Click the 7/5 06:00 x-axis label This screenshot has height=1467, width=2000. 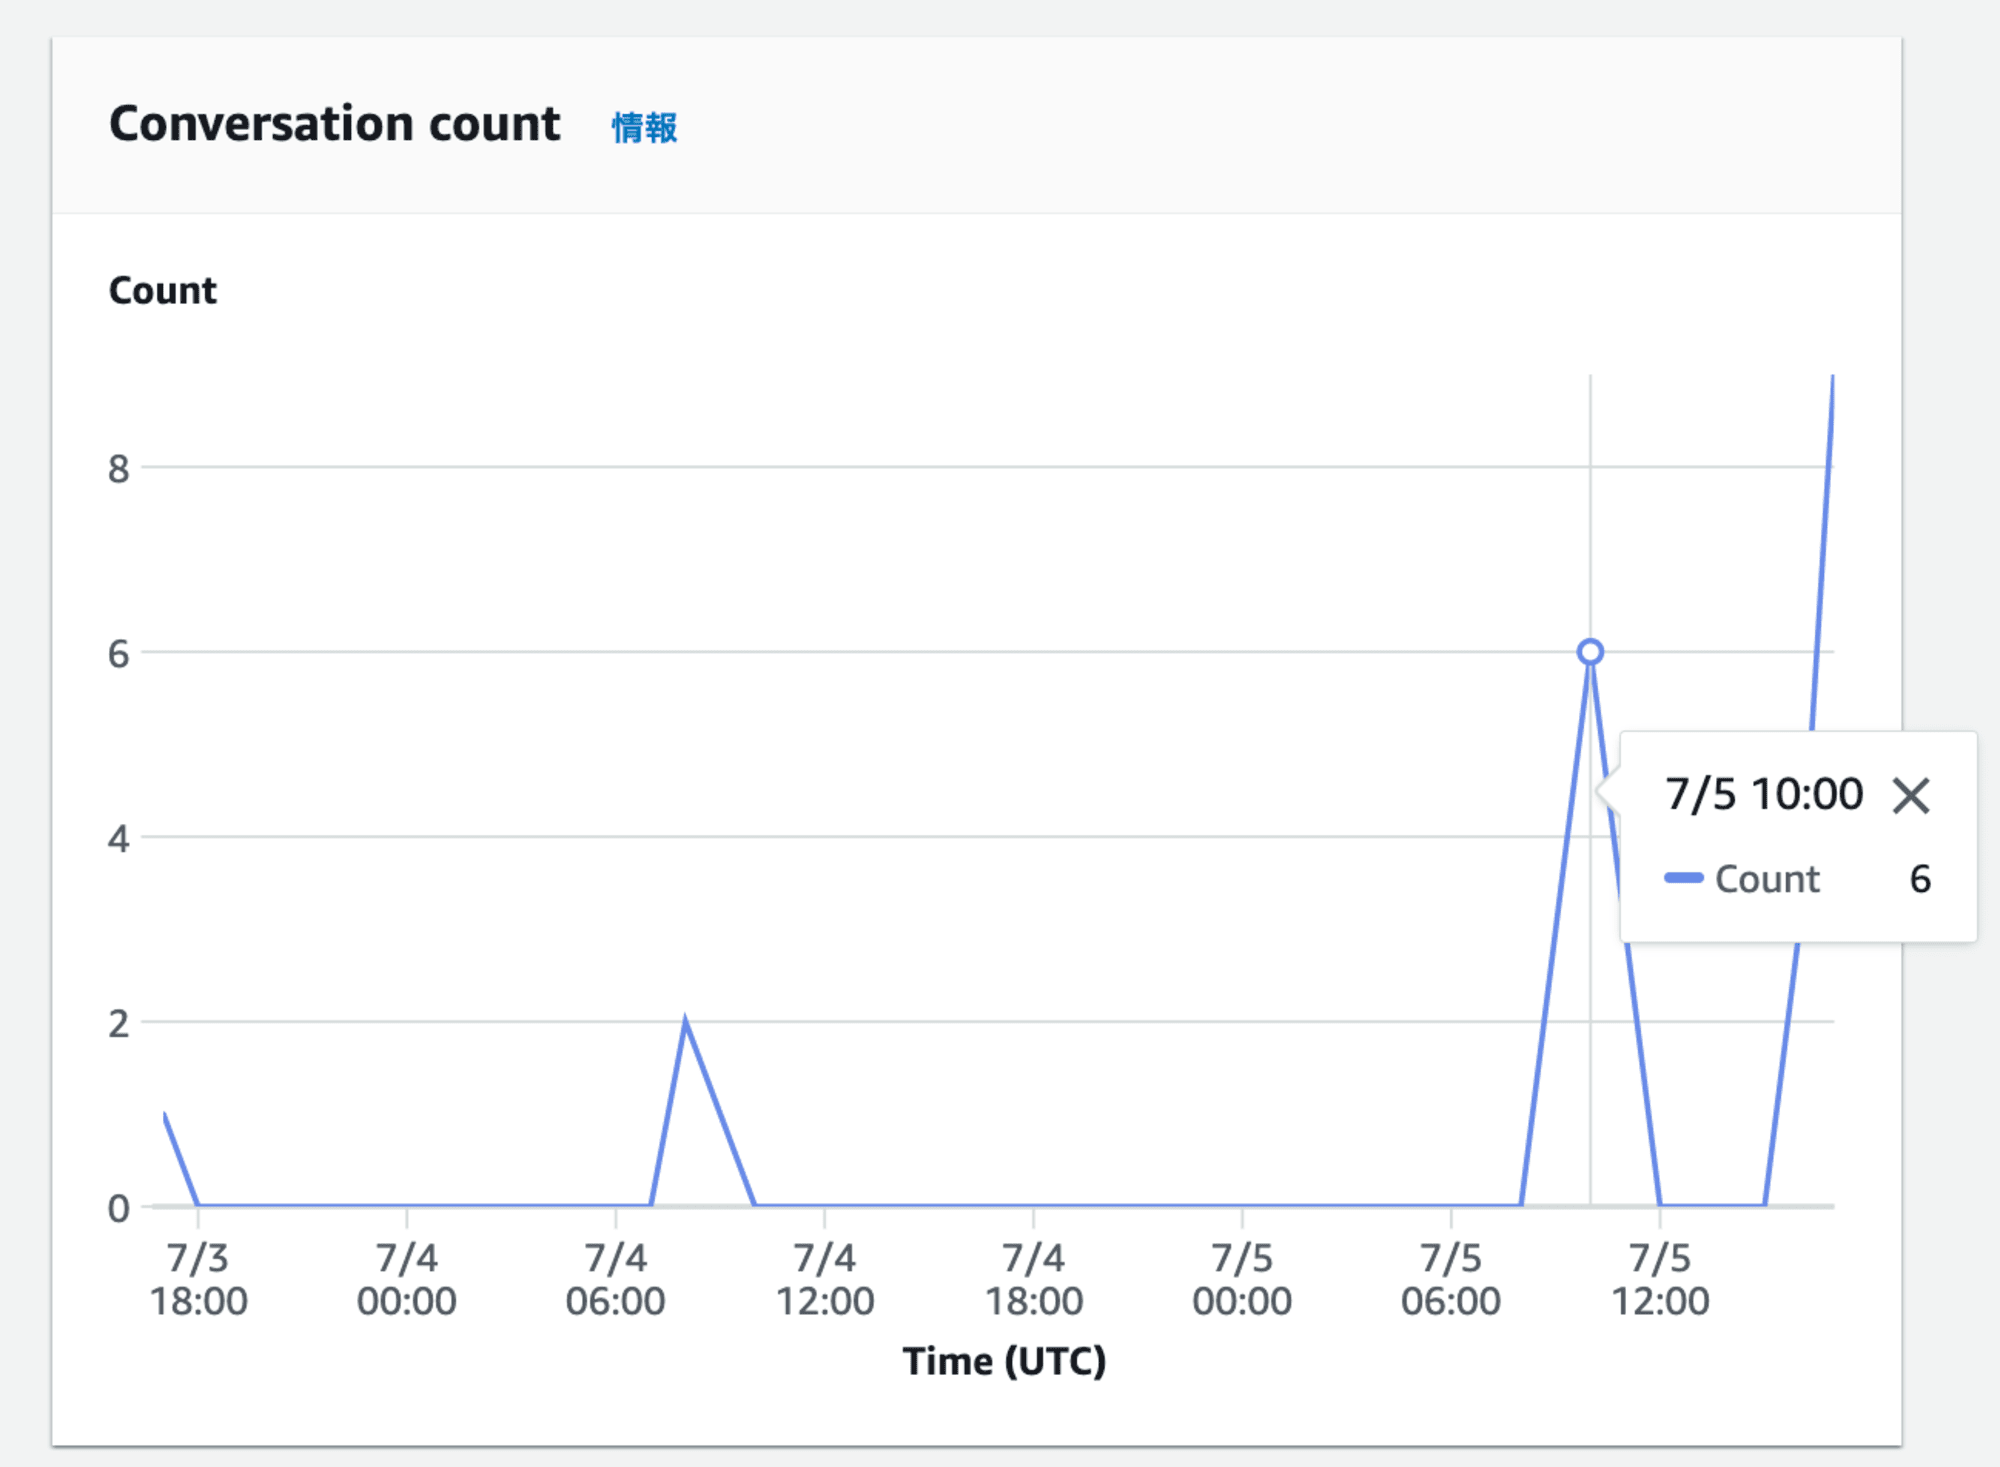[x=1451, y=1279]
